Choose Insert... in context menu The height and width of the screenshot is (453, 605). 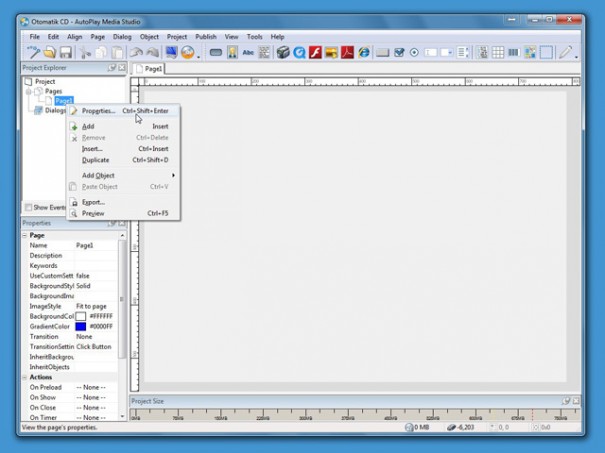pyautogui.click(x=124, y=149)
